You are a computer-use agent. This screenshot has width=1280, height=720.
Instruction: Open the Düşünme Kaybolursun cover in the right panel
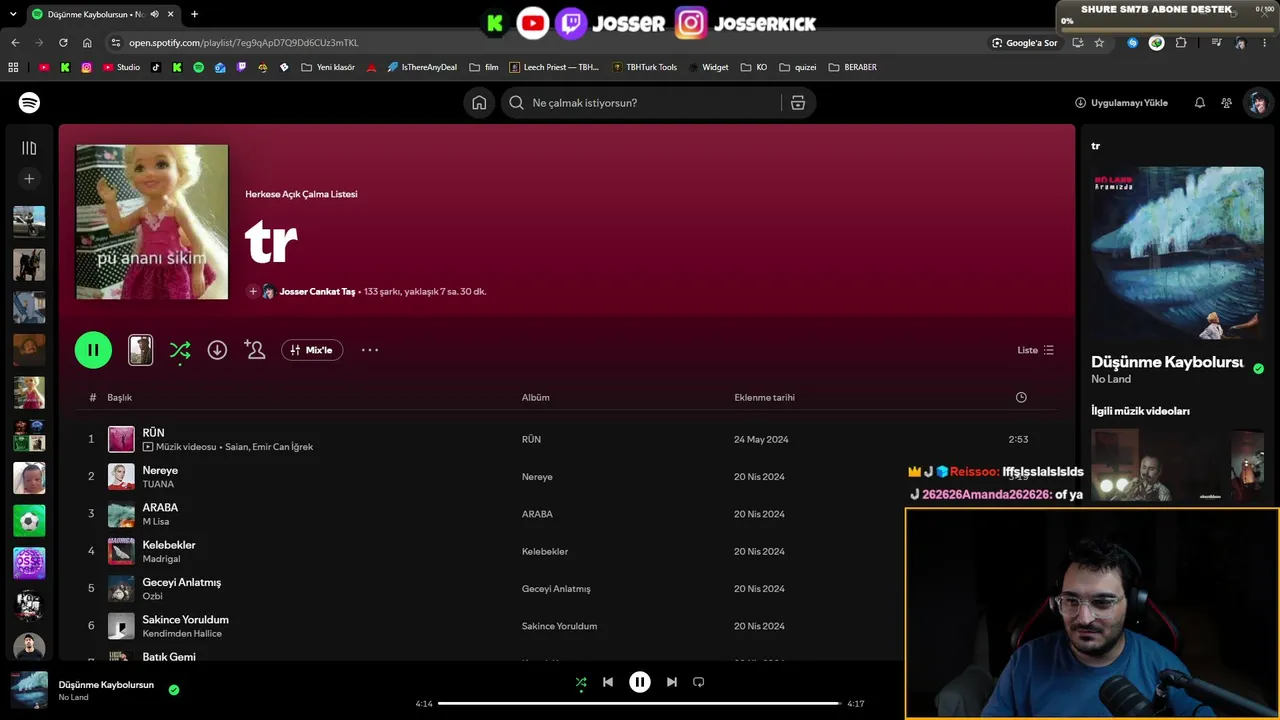click(1177, 253)
